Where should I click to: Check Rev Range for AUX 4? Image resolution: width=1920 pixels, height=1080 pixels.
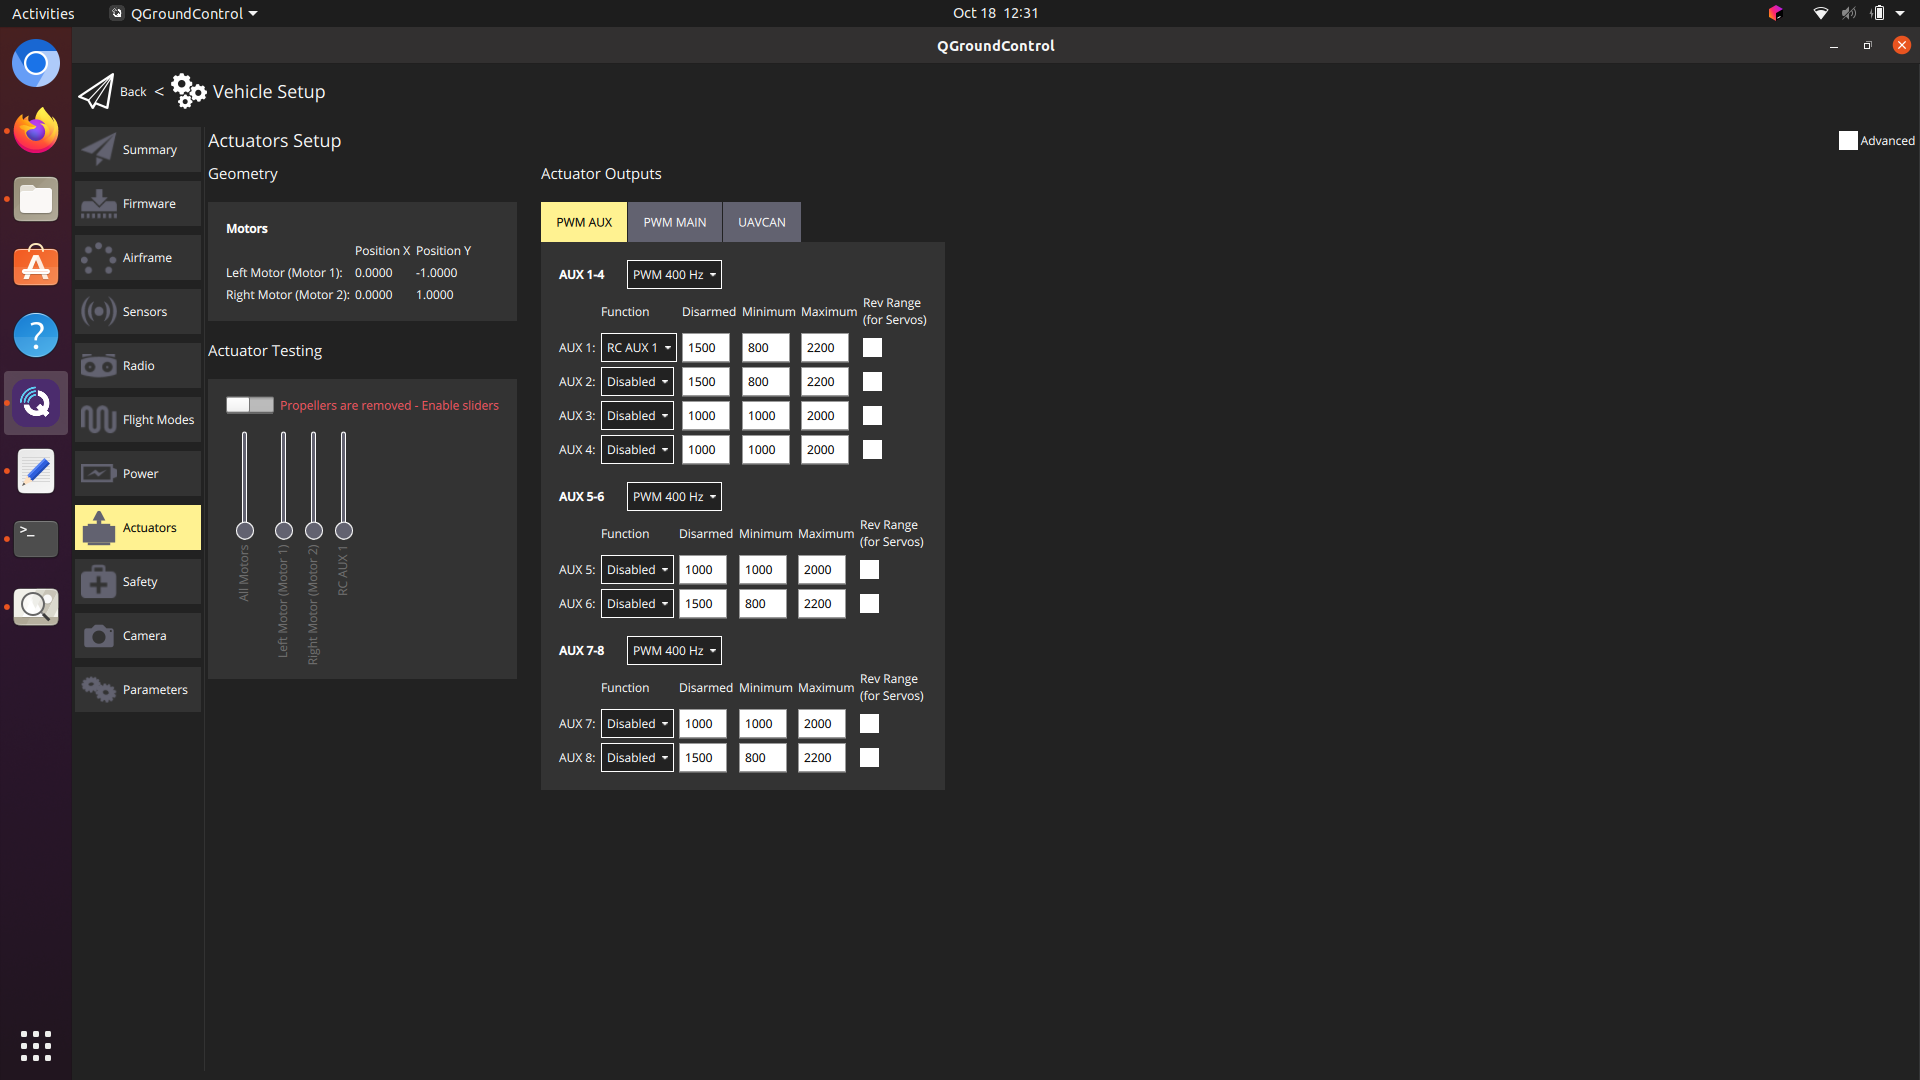pos(872,450)
